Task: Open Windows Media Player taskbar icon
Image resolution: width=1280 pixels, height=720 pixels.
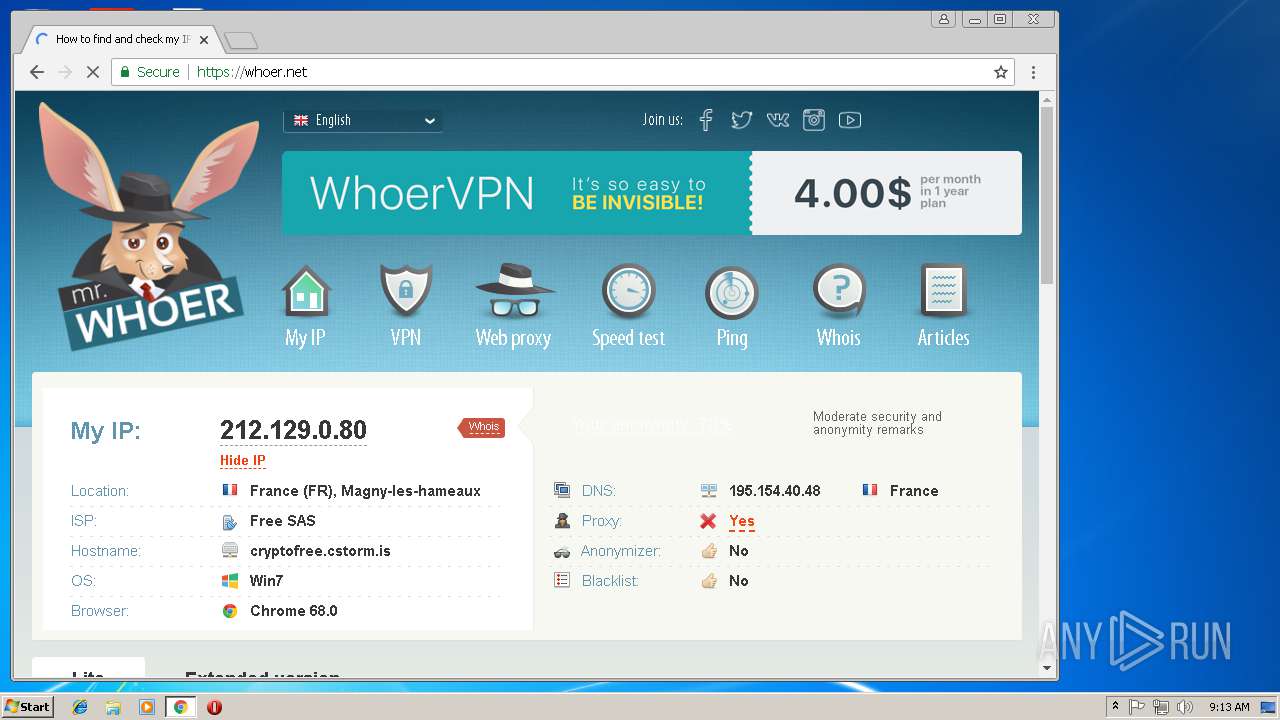Action: [x=147, y=707]
